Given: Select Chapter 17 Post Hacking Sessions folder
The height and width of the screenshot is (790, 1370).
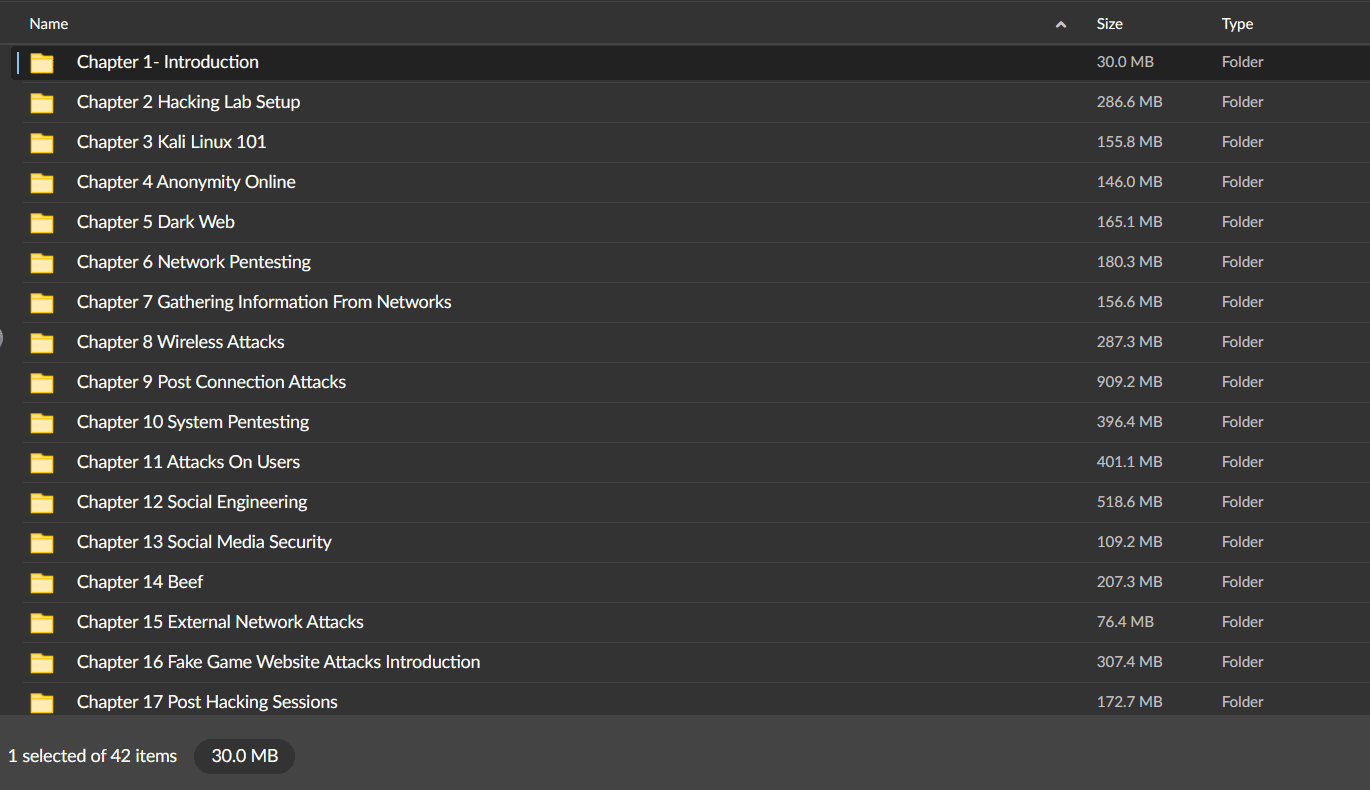Looking at the screenshot, I should click(x=207, y=702).
